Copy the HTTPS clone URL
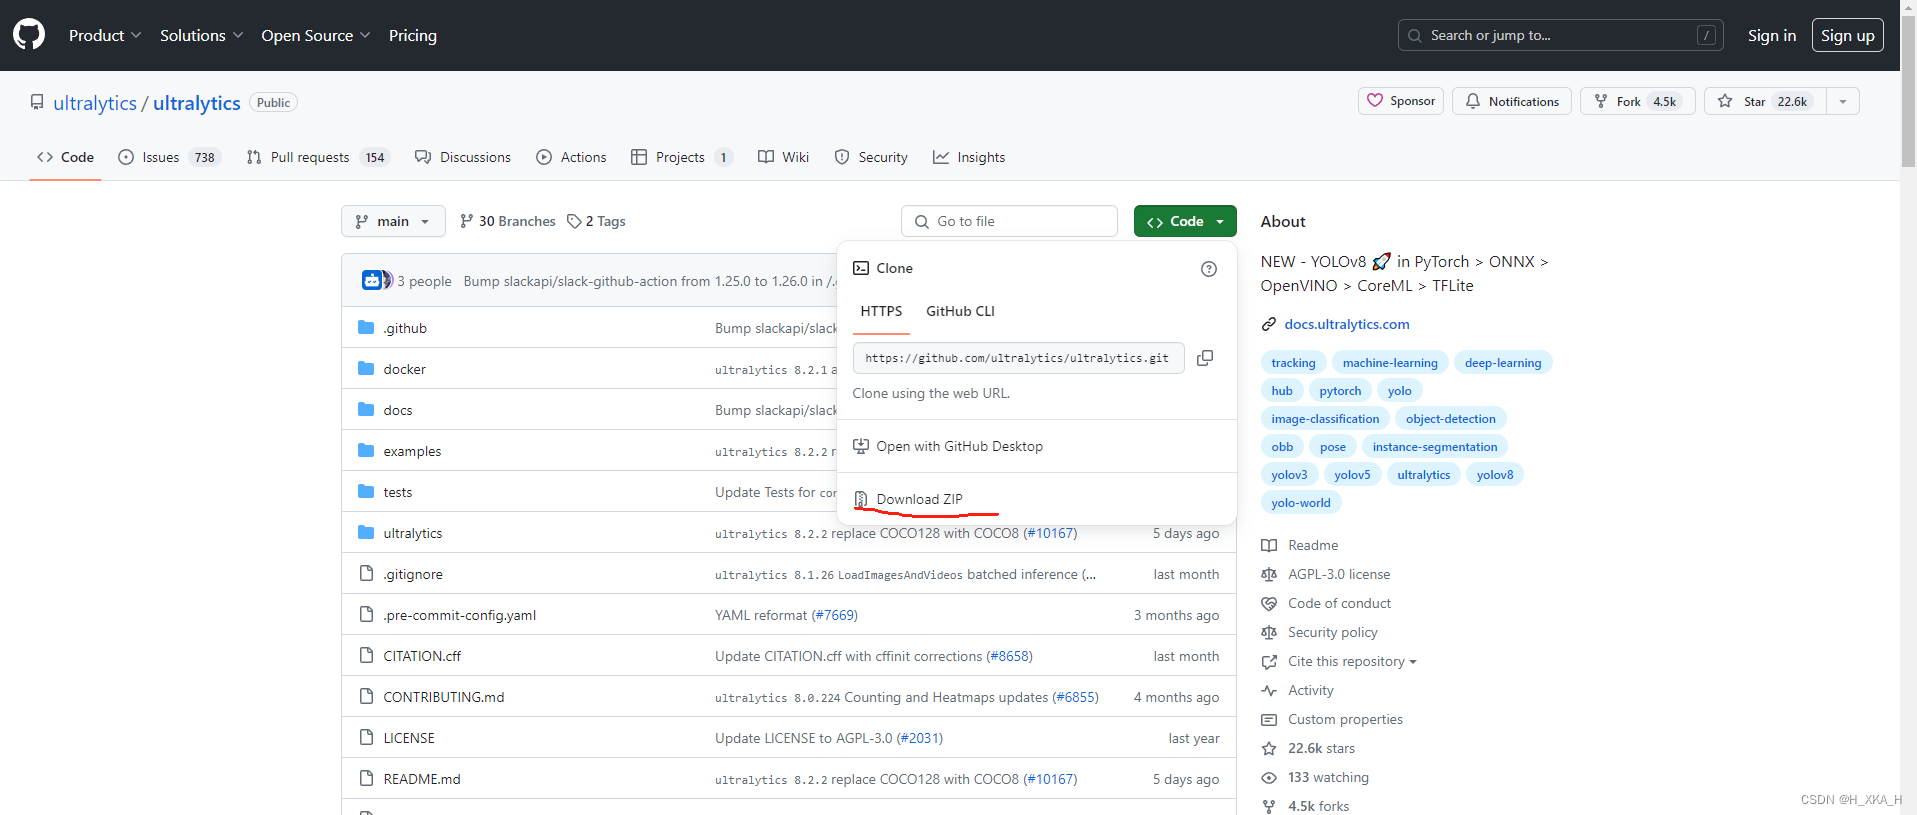The image size is (1917, 815). pos(1205,358)
